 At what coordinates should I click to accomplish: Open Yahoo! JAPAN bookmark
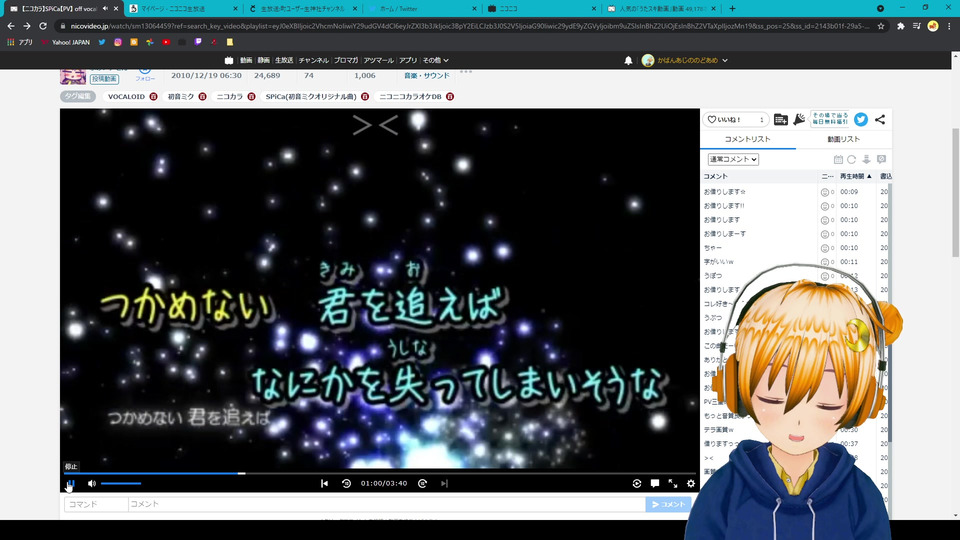click(x=66, y=42)
